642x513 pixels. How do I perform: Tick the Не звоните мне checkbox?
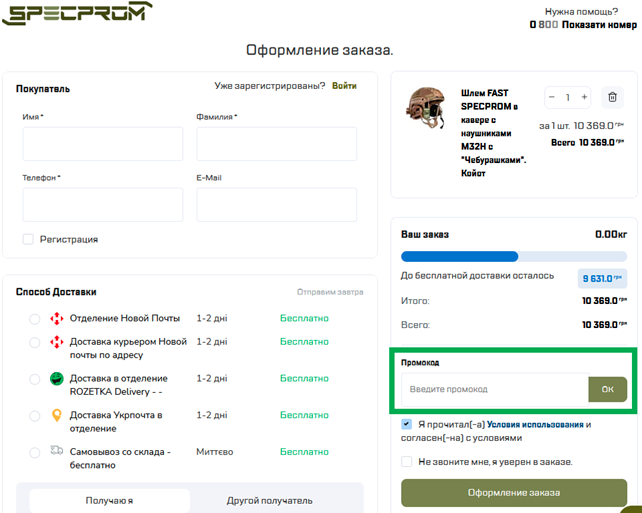[406, 461]
